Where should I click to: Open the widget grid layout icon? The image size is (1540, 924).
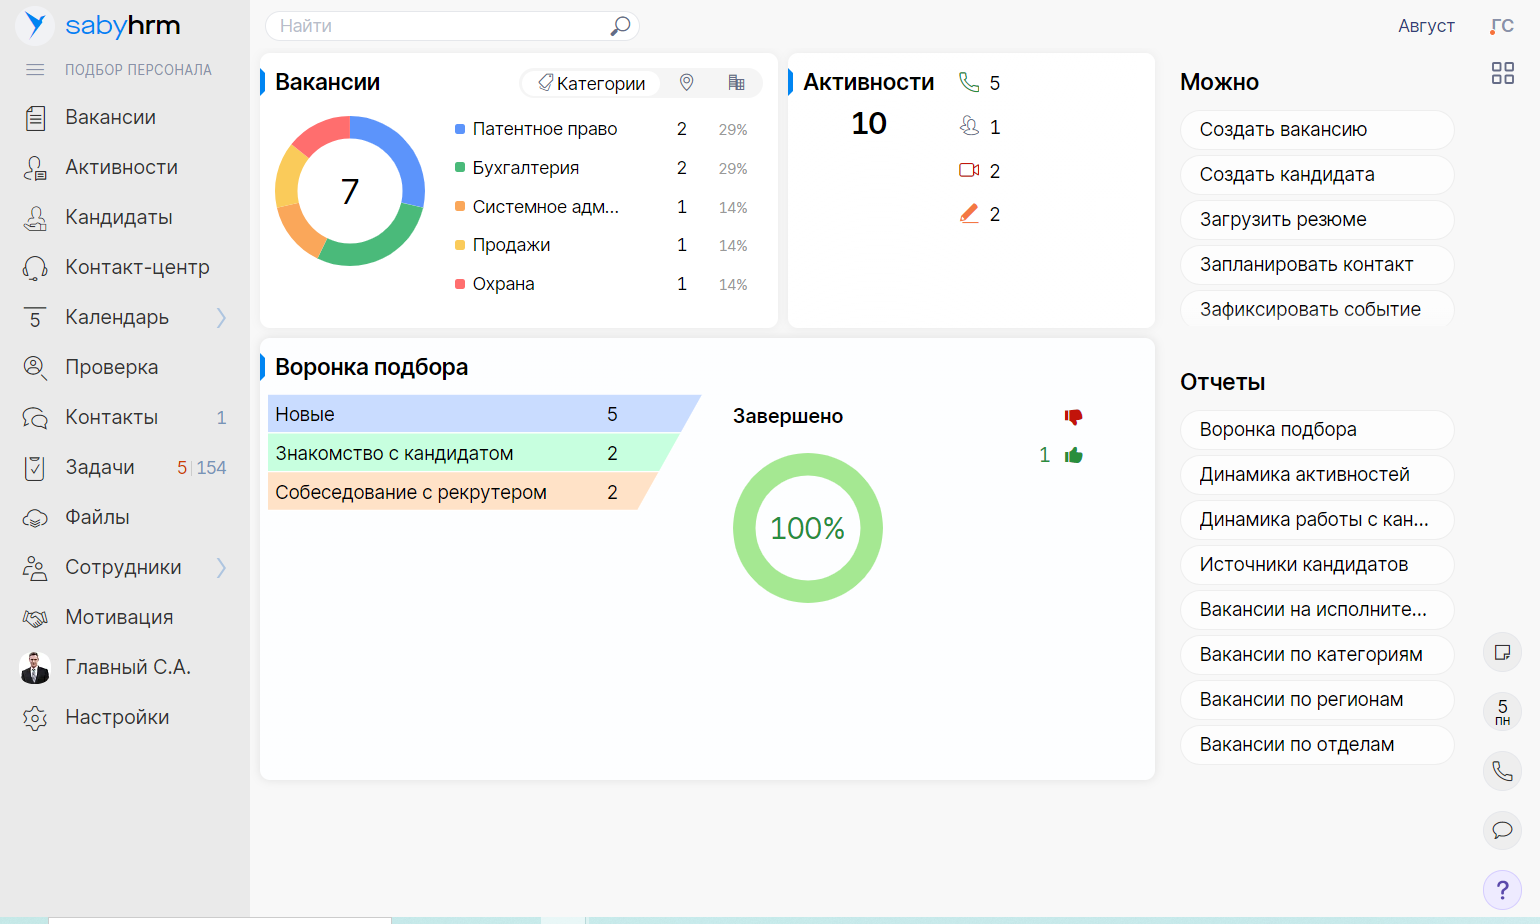[1502, 73]
